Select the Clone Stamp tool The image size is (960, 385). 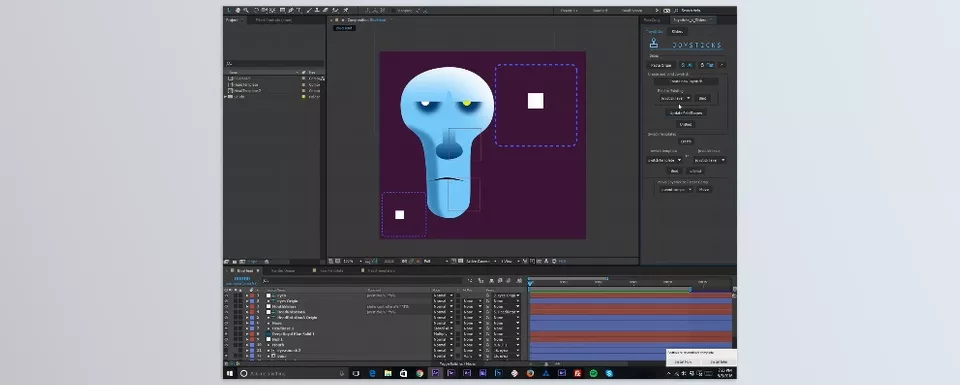317,10
